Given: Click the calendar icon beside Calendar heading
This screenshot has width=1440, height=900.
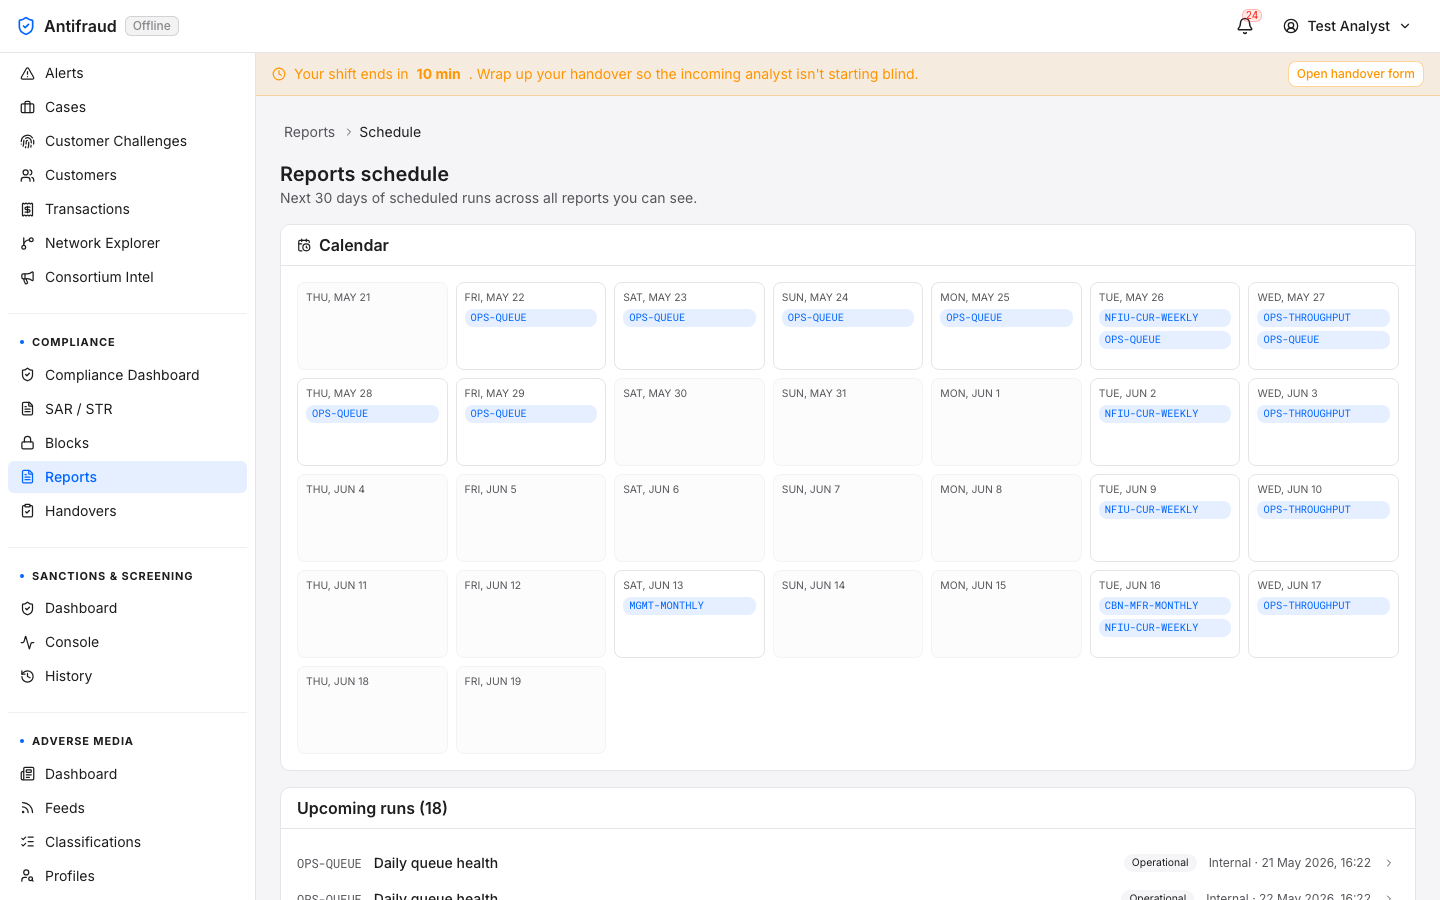Looking at the screenshot, I should (304, 245).
